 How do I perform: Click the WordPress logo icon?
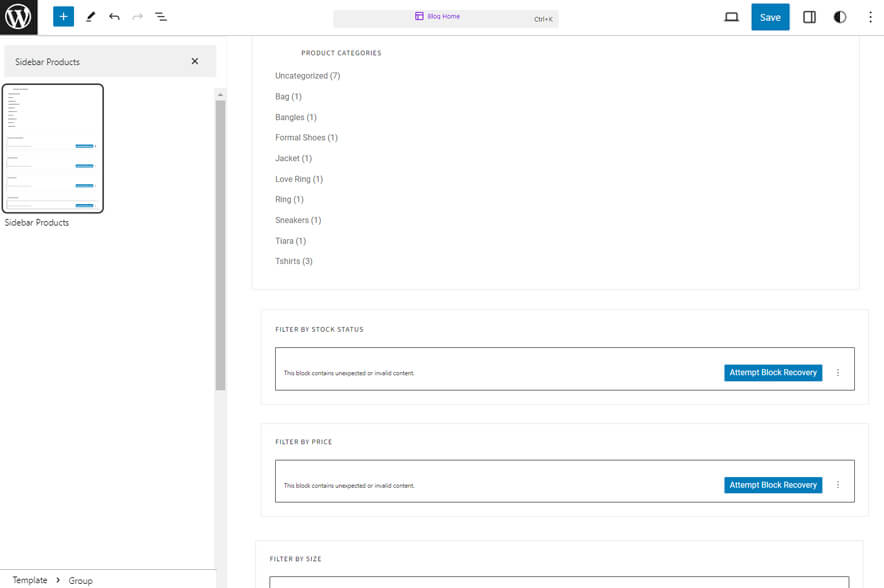click(x=18, y=17)
